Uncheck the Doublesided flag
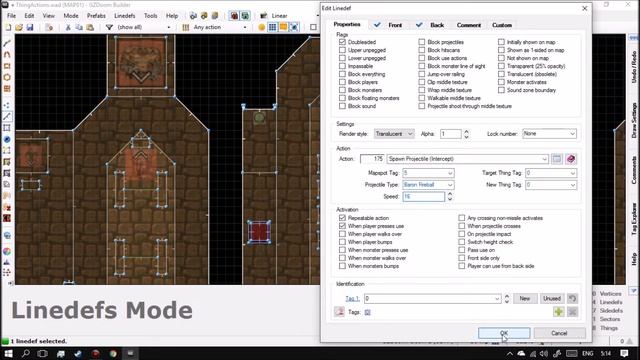Image resolution: width=640 pixels, height=360 pixels. tap(342, 42)
